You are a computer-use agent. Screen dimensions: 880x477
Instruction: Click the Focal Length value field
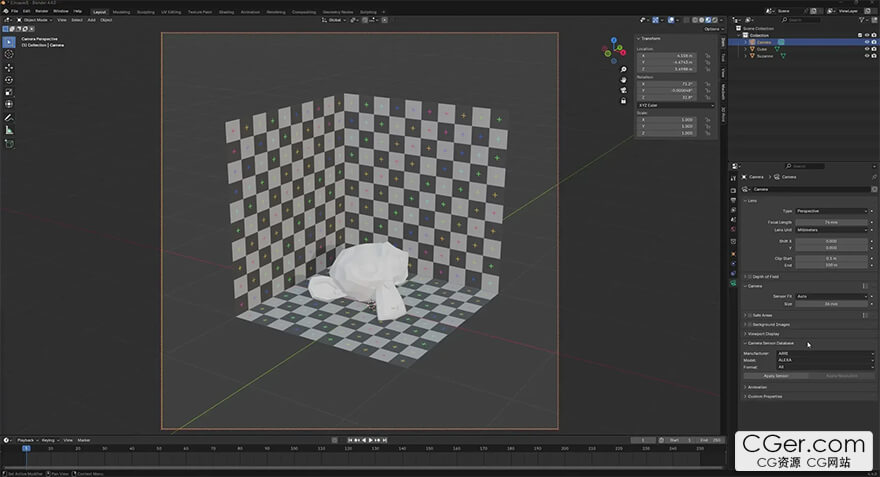pos(832,221)
